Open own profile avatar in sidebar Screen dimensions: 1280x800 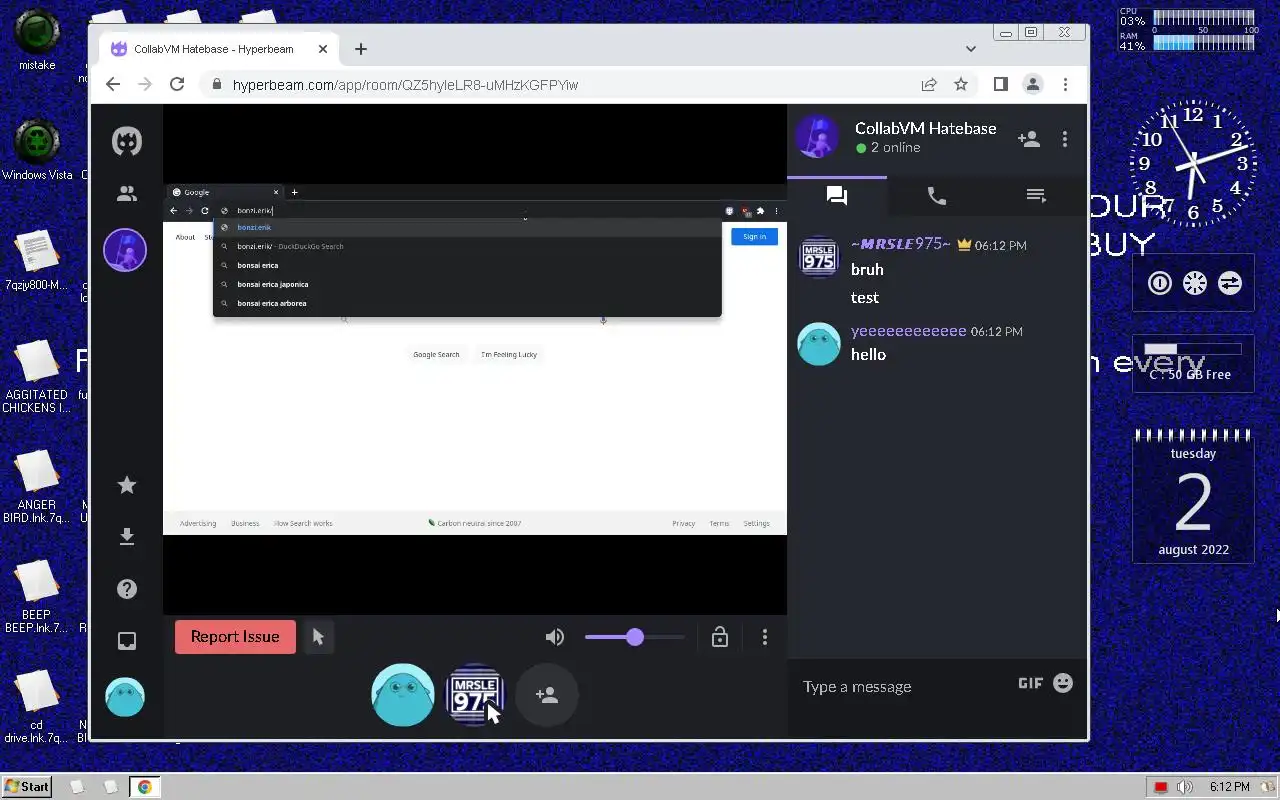point(125,697)
